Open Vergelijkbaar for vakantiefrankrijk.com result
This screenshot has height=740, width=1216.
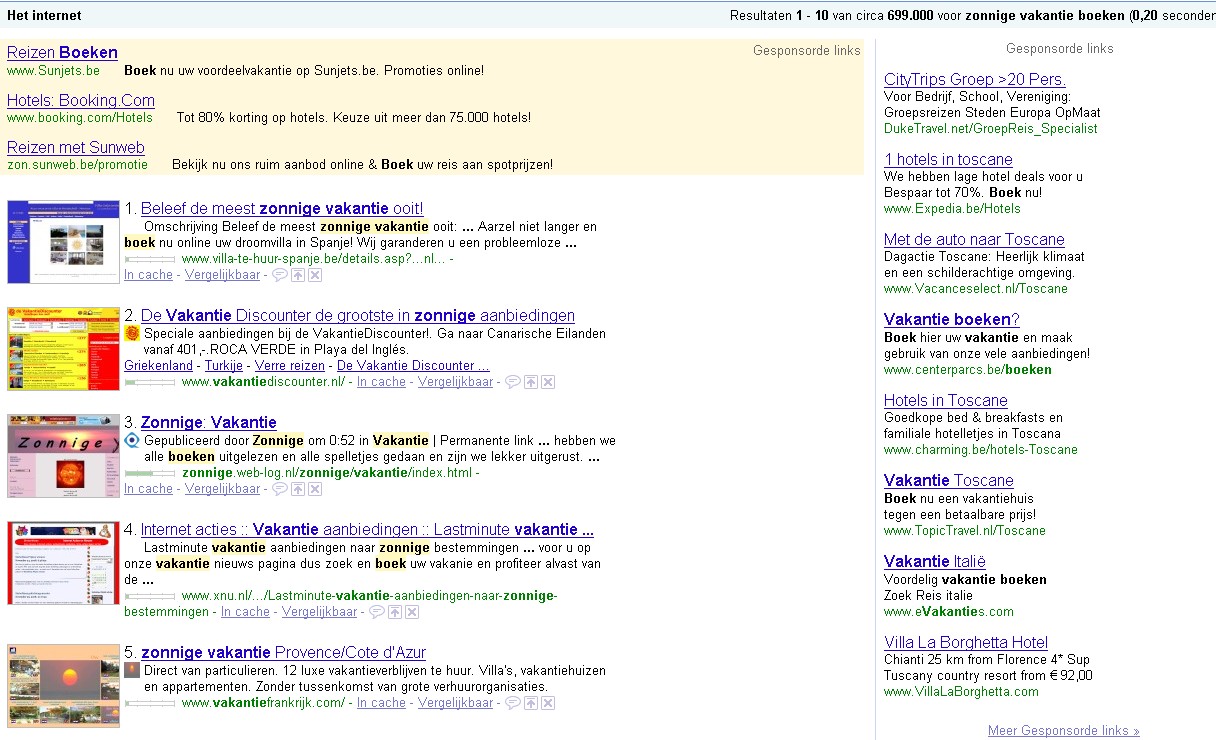tap(455, 703)
